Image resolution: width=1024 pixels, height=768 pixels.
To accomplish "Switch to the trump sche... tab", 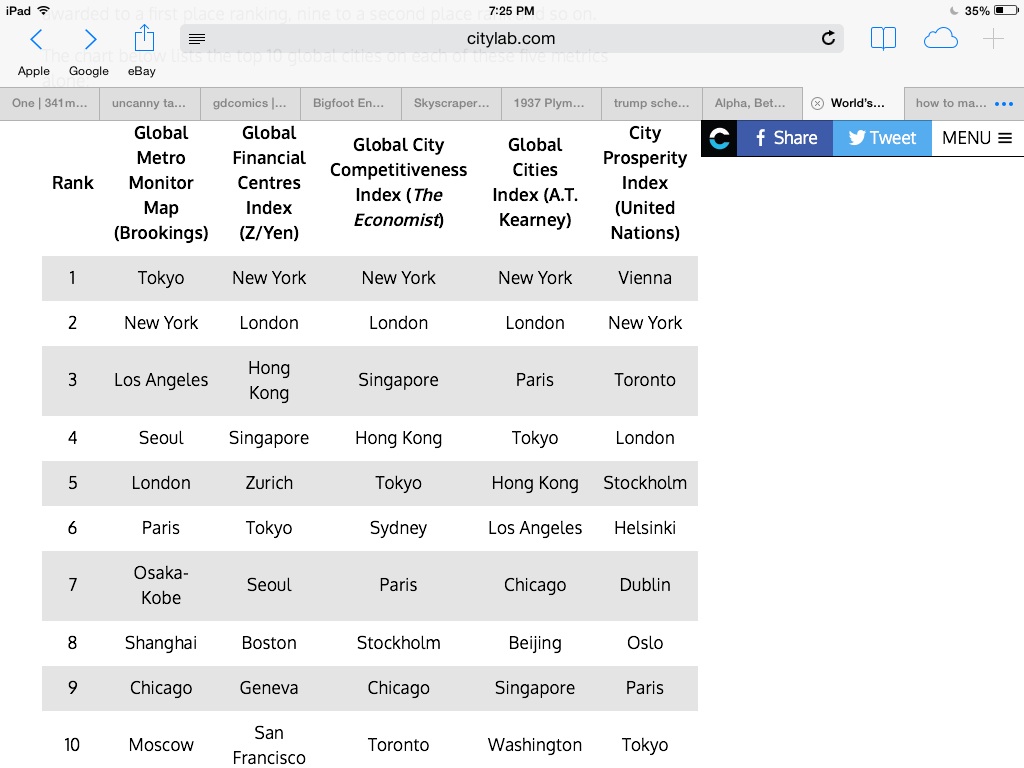I will tap(651, 103).
